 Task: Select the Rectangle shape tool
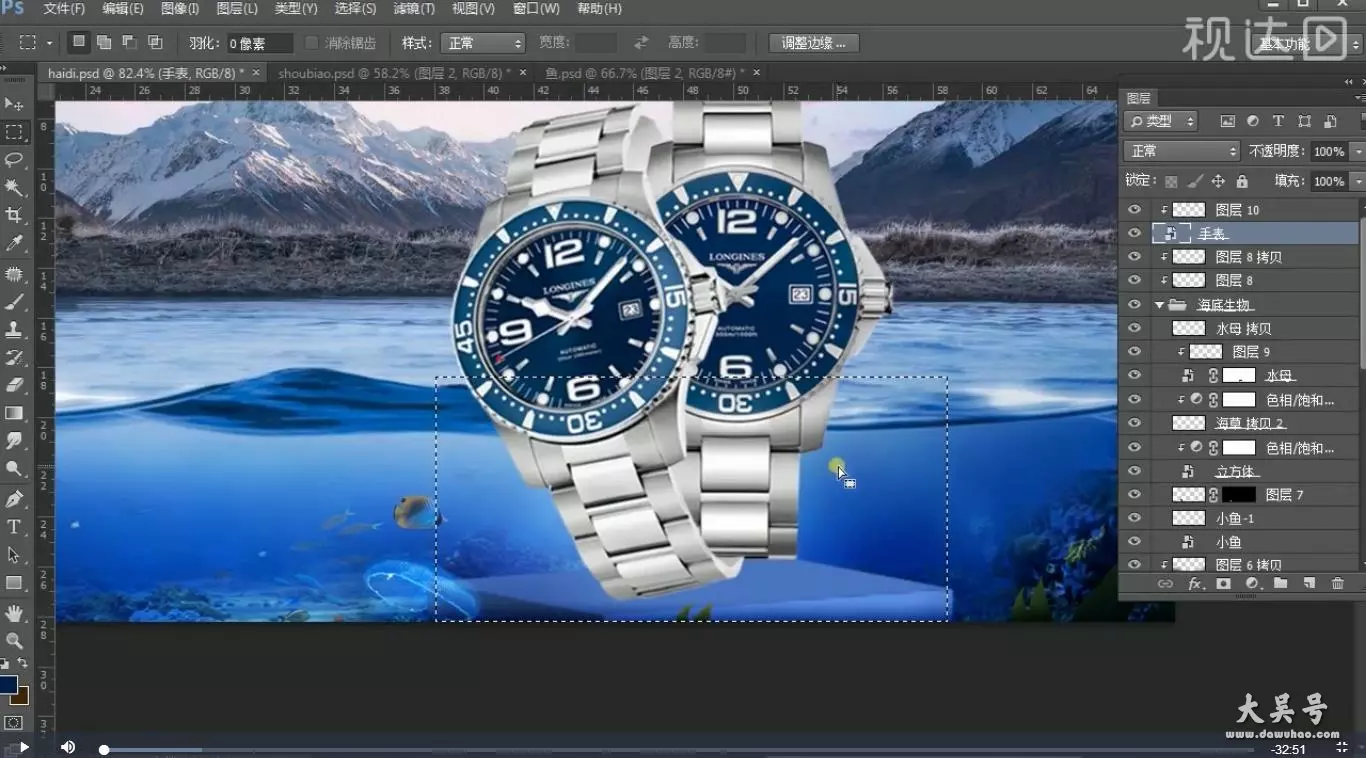[14, 582]
